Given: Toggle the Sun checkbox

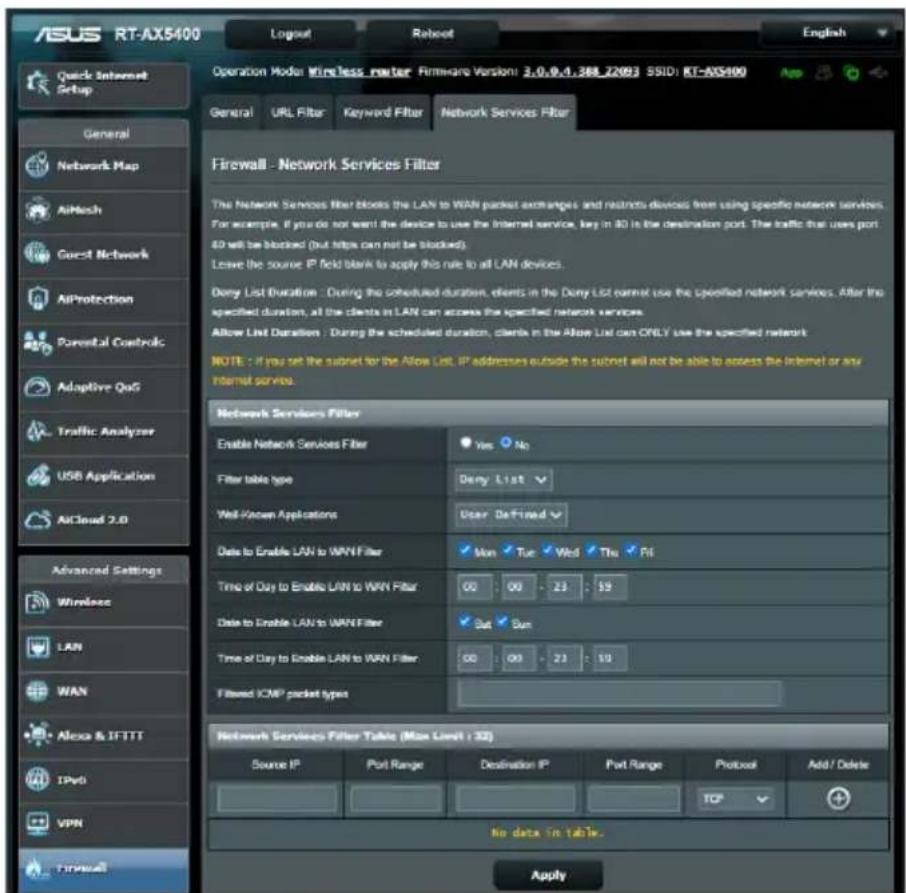Looking at the screenshot, I should tap(502, 622).
